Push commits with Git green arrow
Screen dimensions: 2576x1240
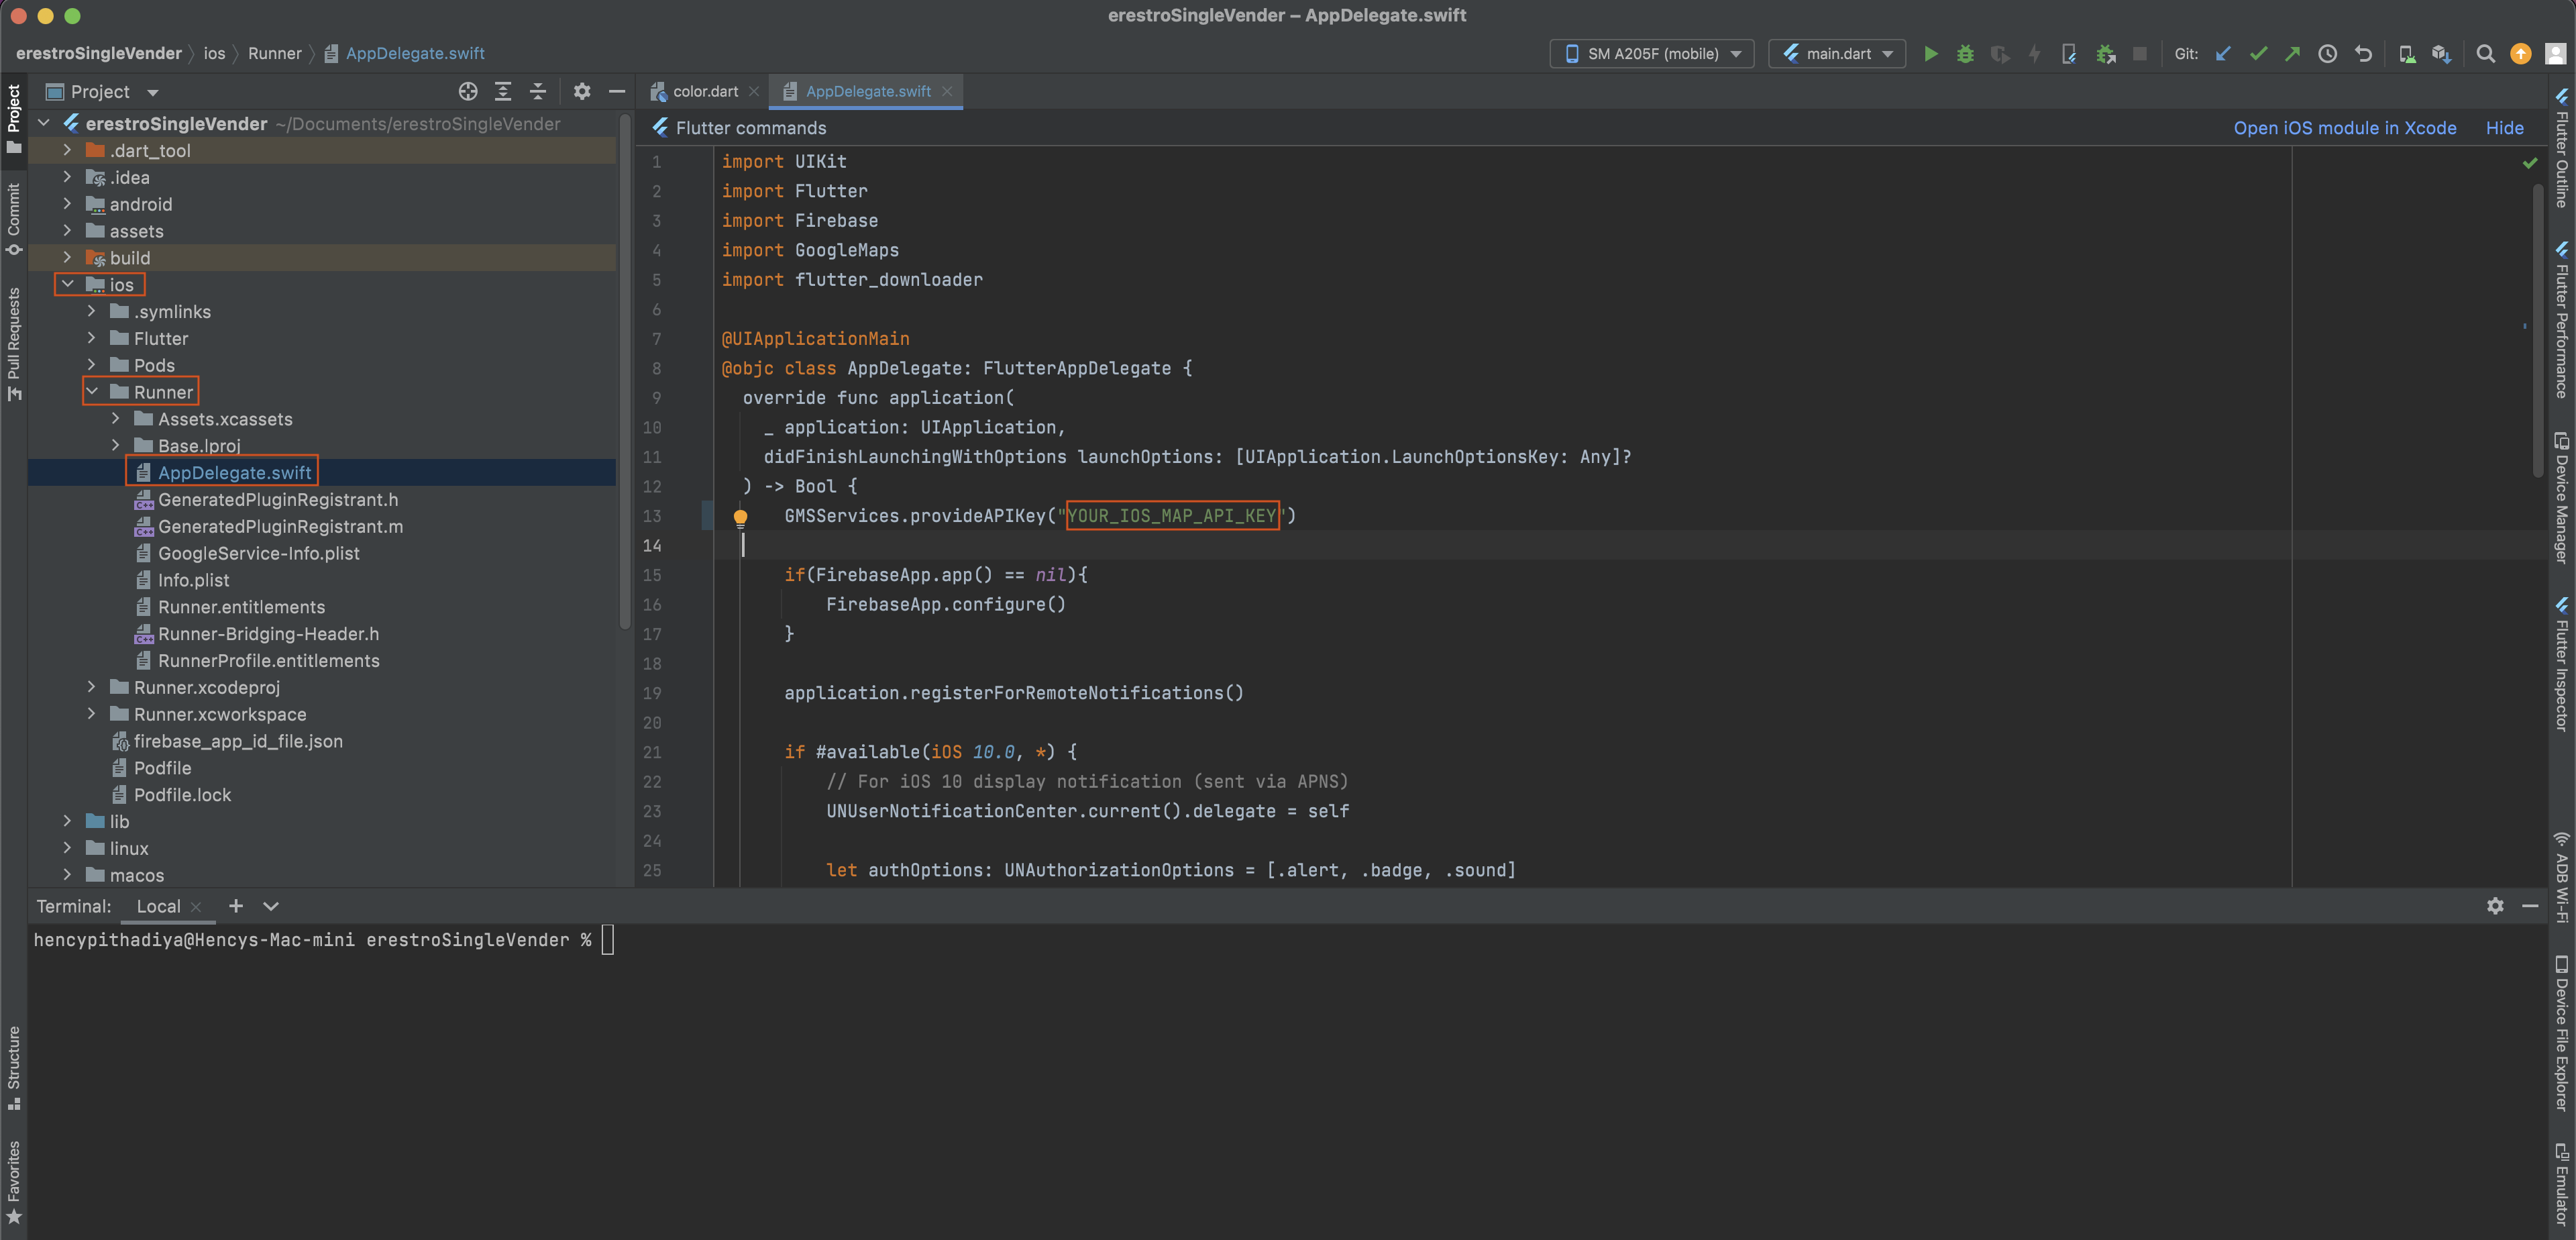pos(2292,54)
